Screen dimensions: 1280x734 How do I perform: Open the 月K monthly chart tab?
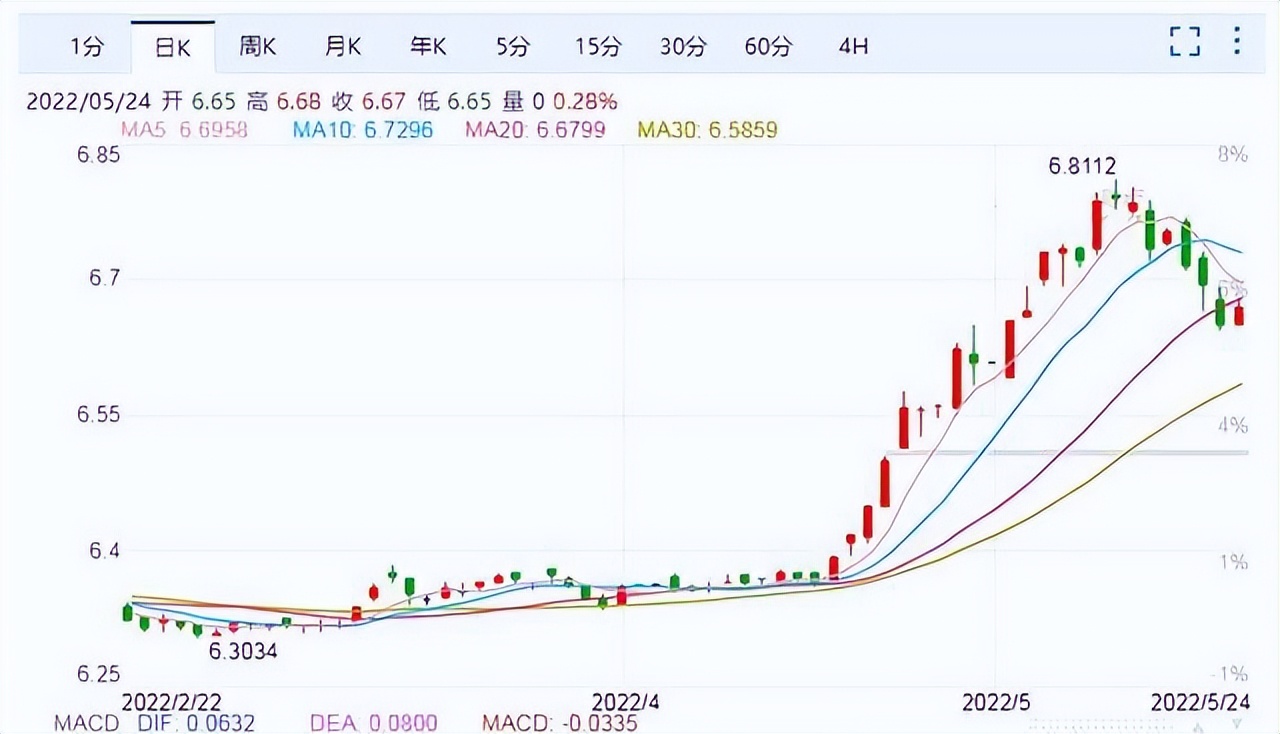coord(343,46)
